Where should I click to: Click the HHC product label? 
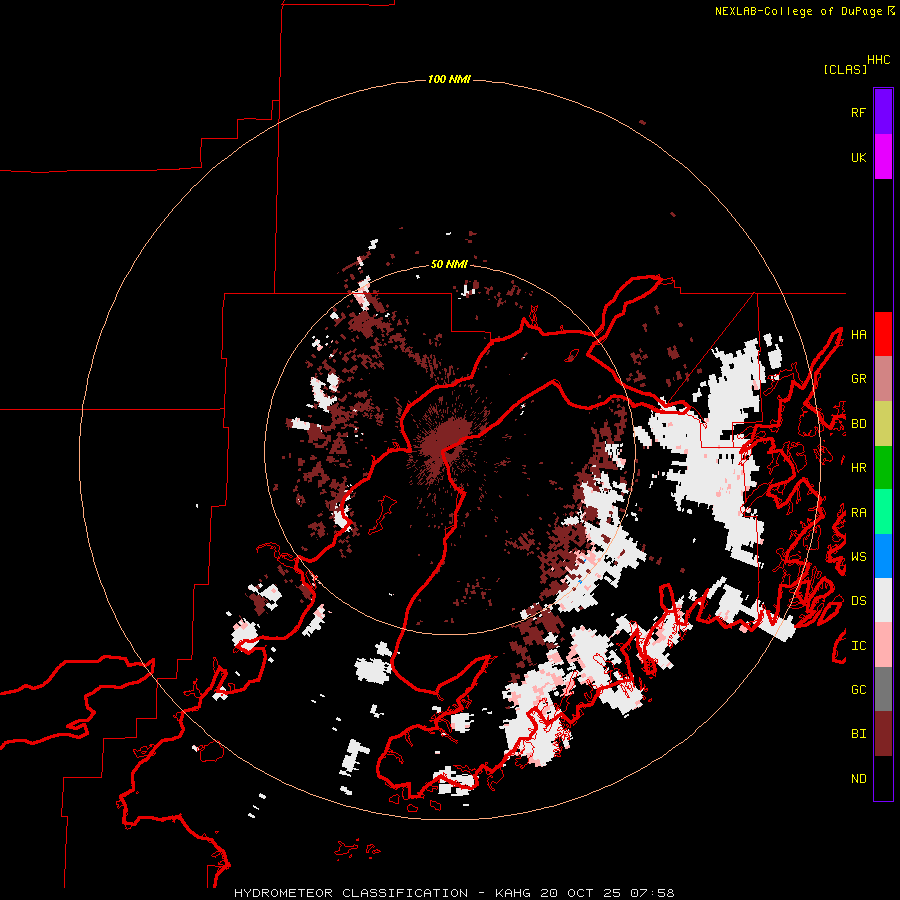click(878, 60)
